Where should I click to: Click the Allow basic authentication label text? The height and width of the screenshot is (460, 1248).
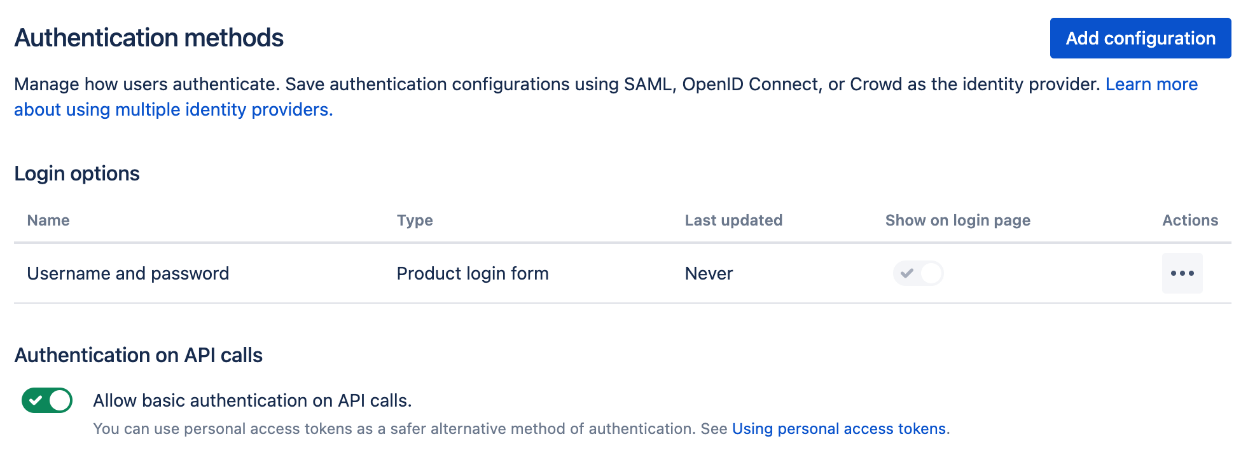click(252, 400)
